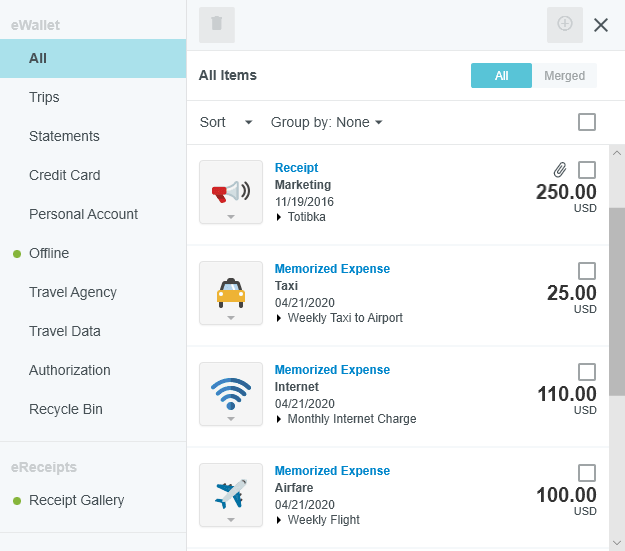Screen dimensions: 625x551
Task: Click the trash delete icon
Action: pos(217,25)
